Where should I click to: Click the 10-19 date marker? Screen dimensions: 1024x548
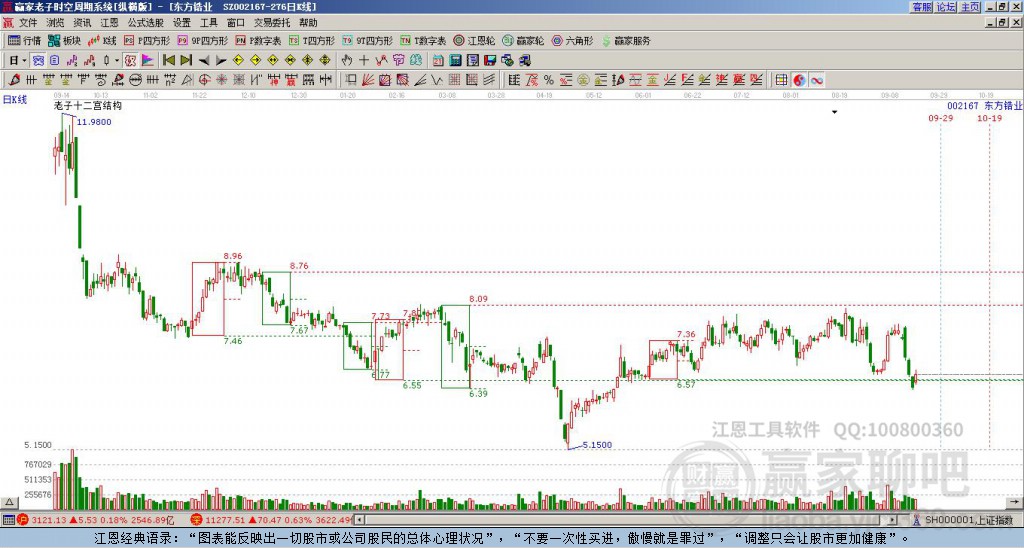point(989,118)
